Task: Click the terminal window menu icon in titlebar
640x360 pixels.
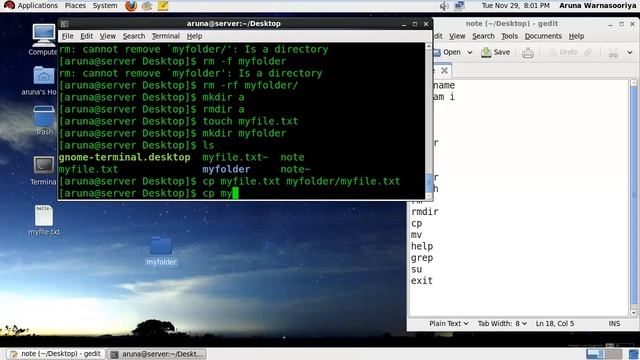Action: pyautogui.click(x=64, y=24)
